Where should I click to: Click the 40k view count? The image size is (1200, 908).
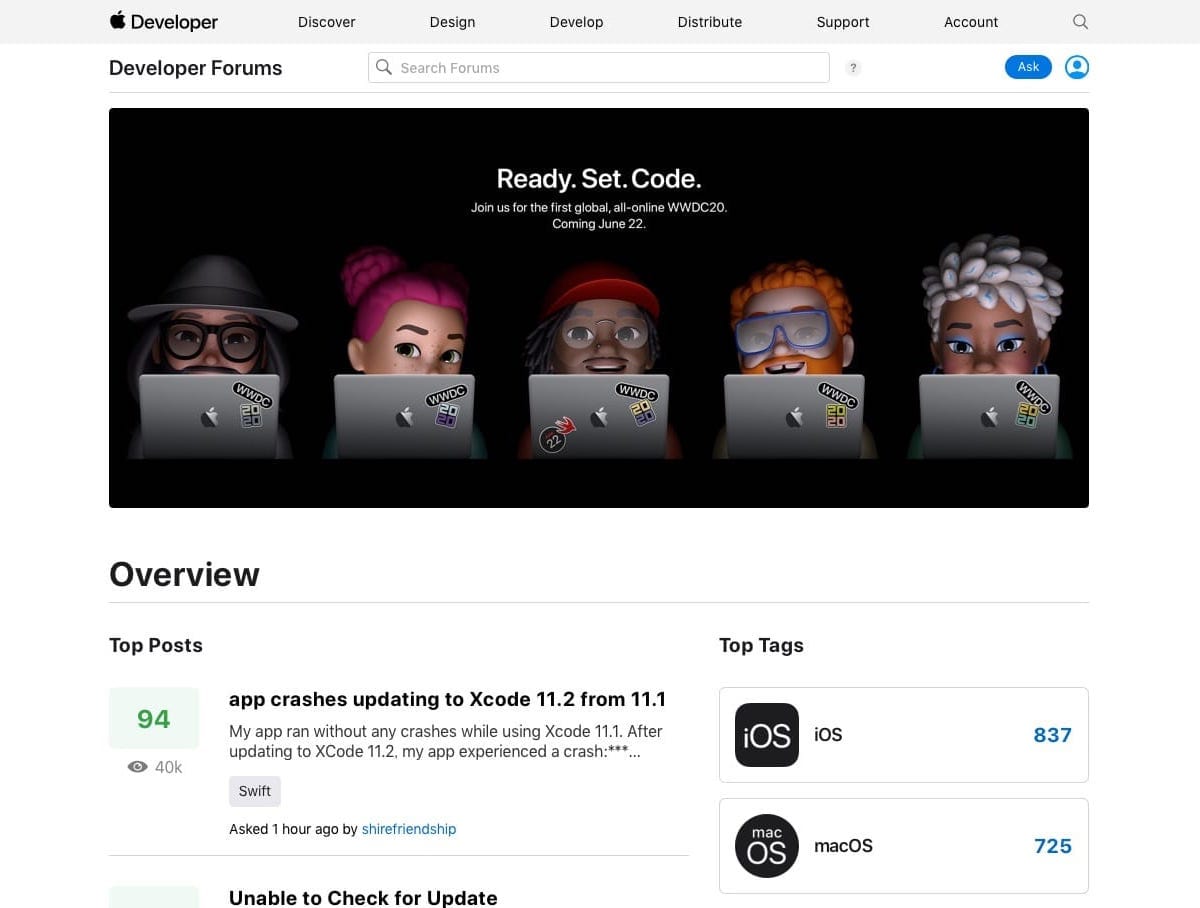(x=169, y=767)
